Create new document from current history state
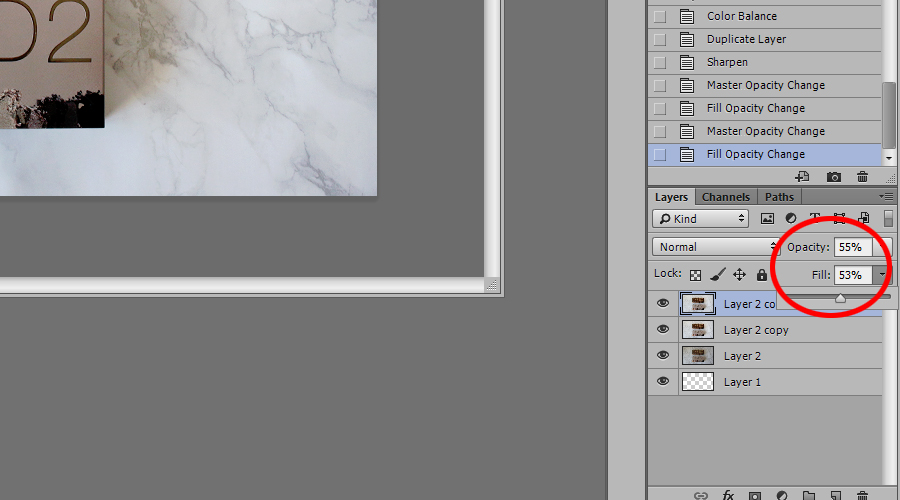Screen dimensions: 900x500 [x=802, y=177]
